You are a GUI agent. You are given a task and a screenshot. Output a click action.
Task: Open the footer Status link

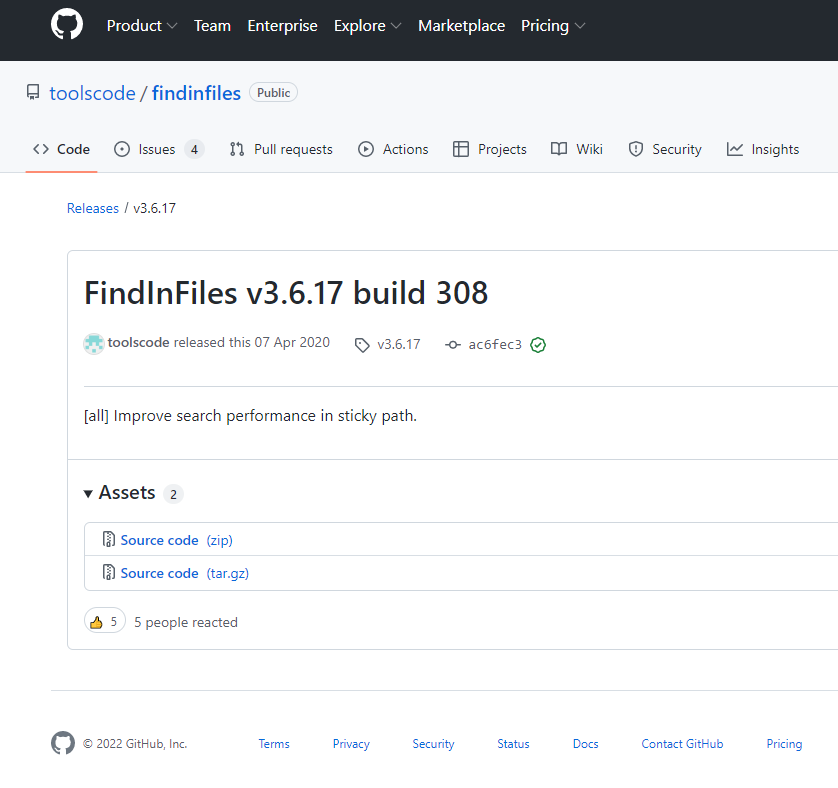(513, 744)
